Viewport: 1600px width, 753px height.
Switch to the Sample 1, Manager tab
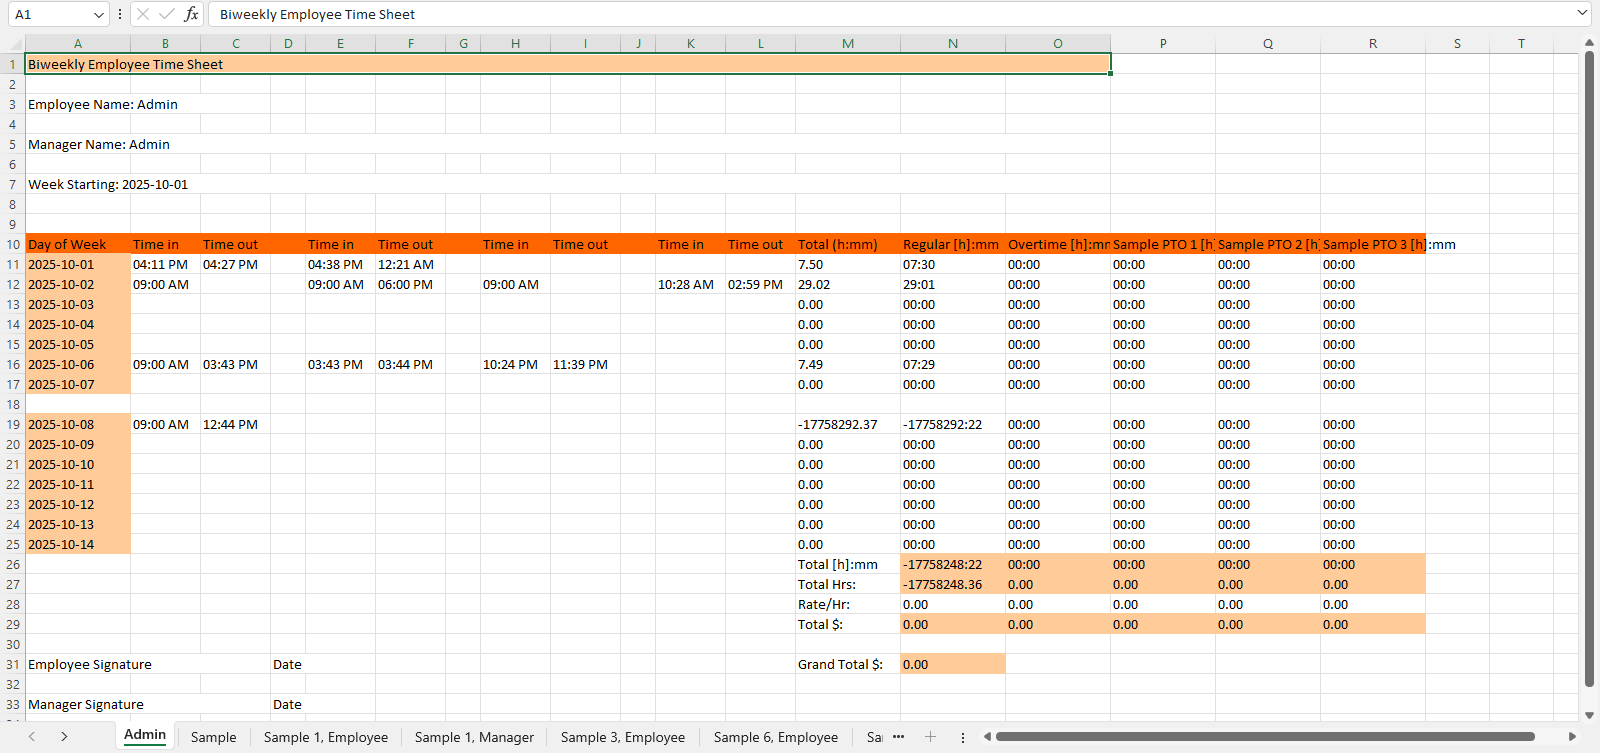[474, 737]
